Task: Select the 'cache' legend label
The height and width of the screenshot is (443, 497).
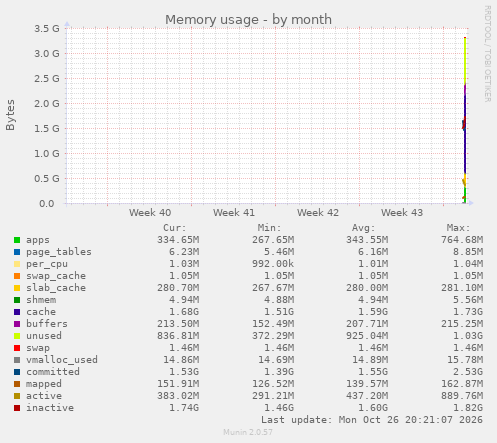Action: point(41,312)
